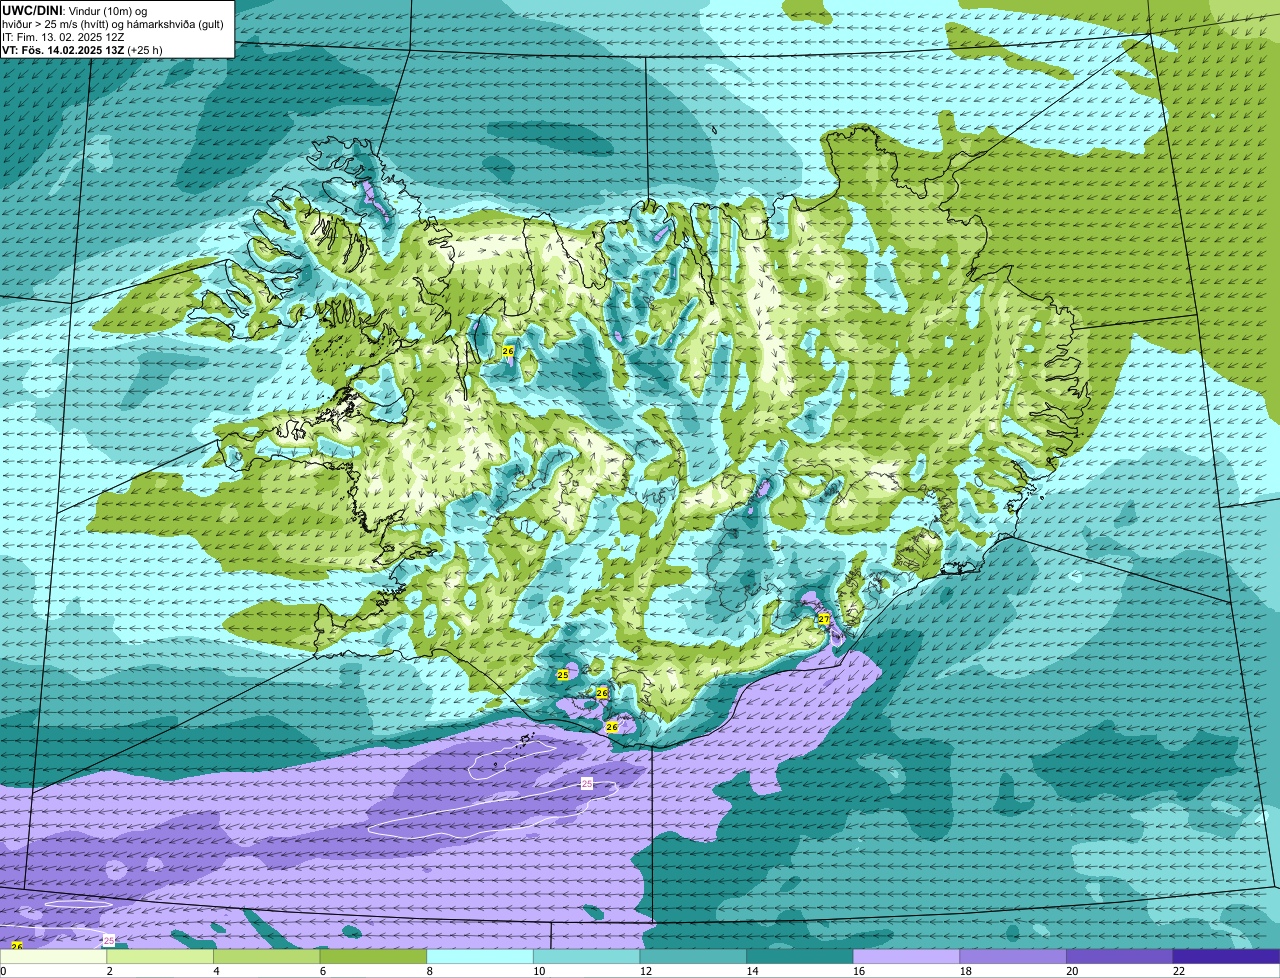
Task: Click the 20–22 m/s legend color band
Action: pos(1120,956)
